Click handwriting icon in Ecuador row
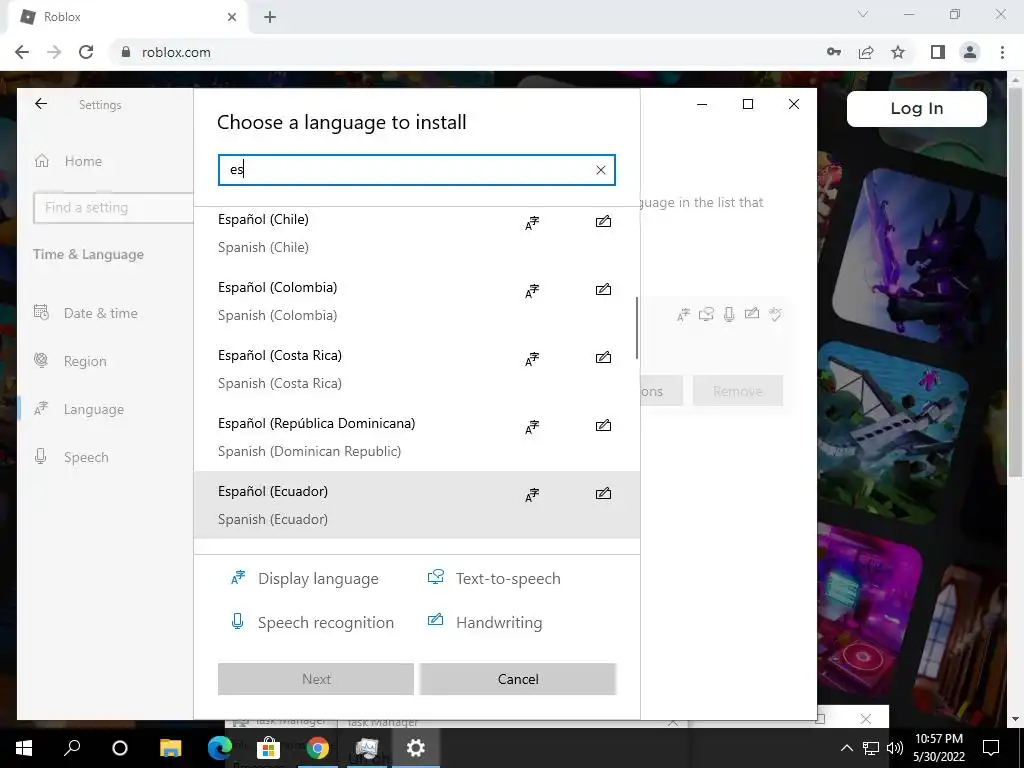The width and height of the screenshot is (1024, 768). coord(603,493)
